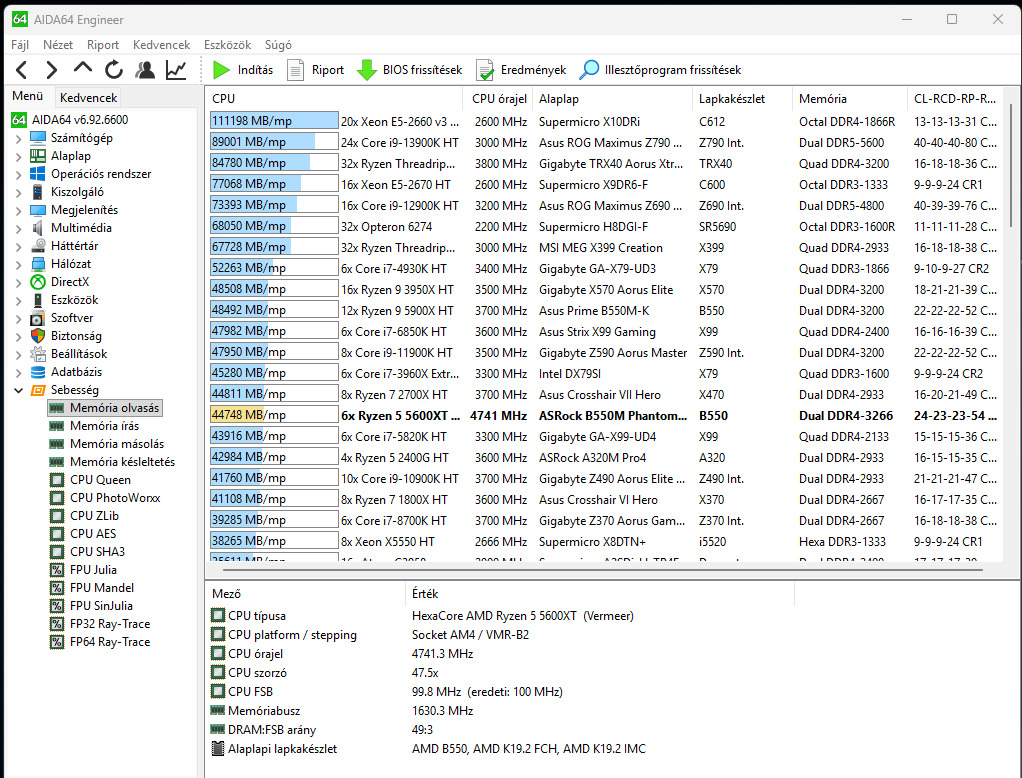
Task: Open the Eszközök menu
Action: click(x=227, y=45)
